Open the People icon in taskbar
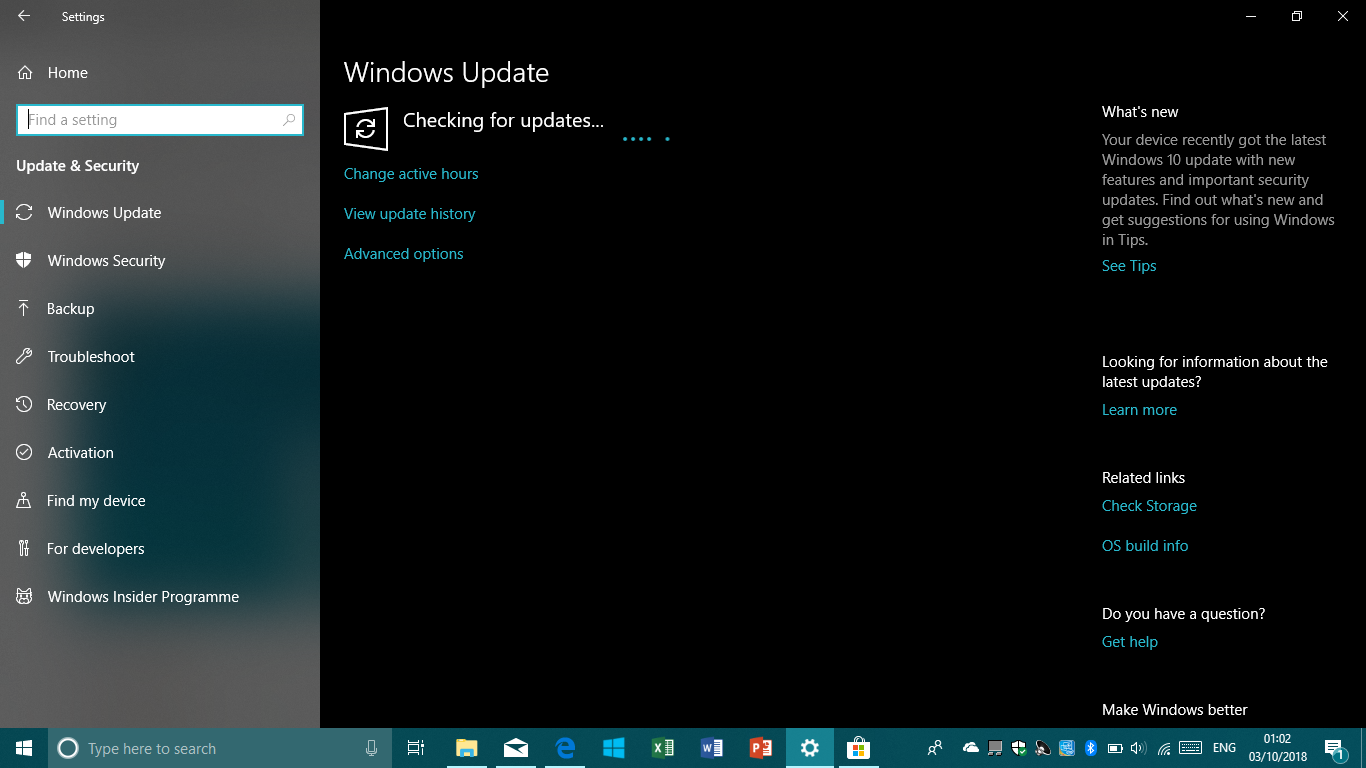 (935, 748)
